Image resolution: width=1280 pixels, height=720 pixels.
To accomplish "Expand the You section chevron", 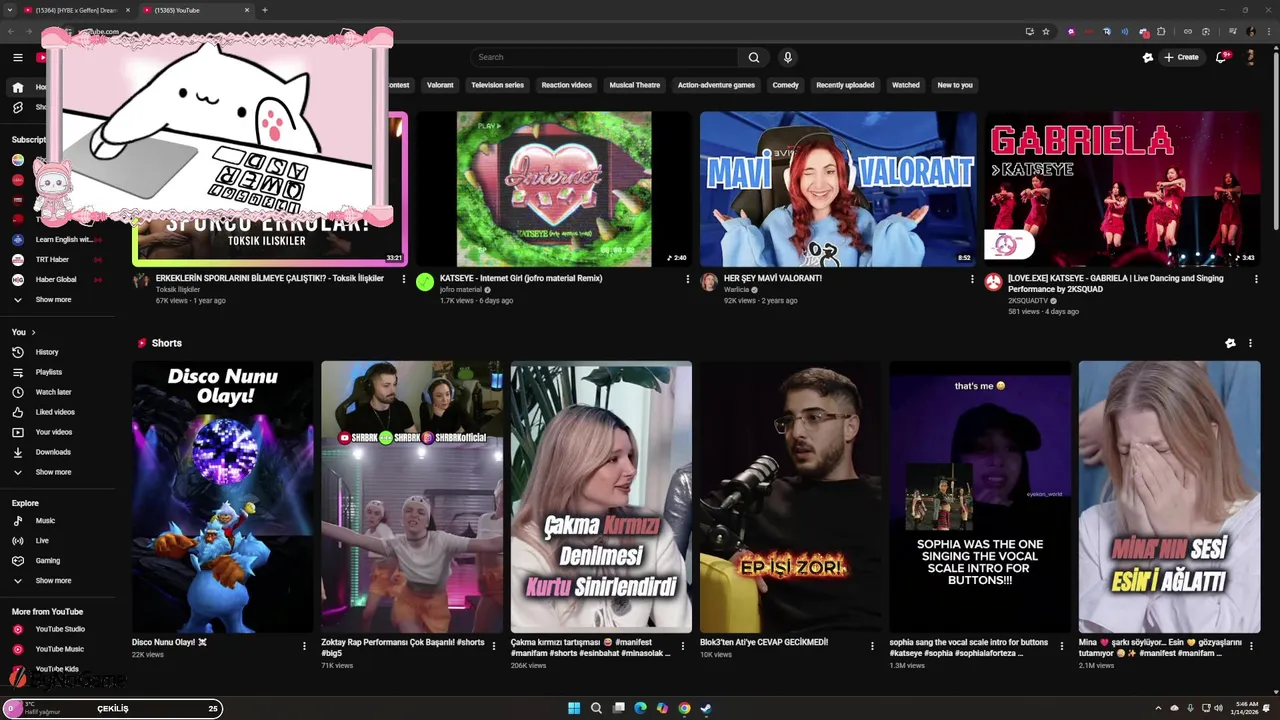I will point(33,332).
